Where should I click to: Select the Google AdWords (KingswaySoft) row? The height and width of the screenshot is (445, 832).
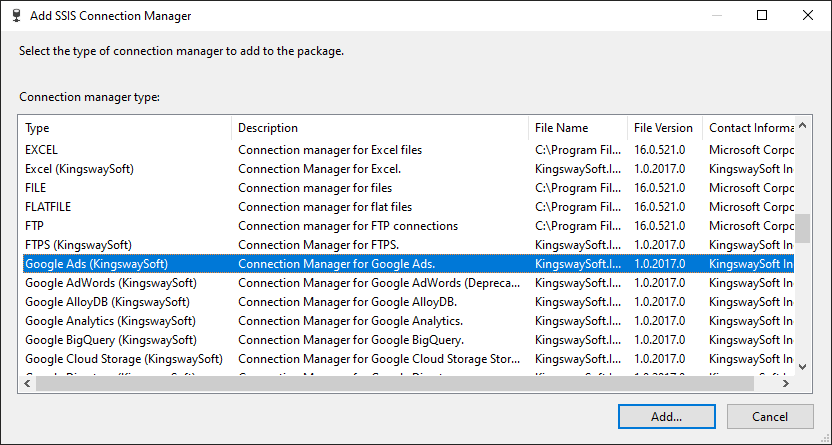[x=409, y=283]
